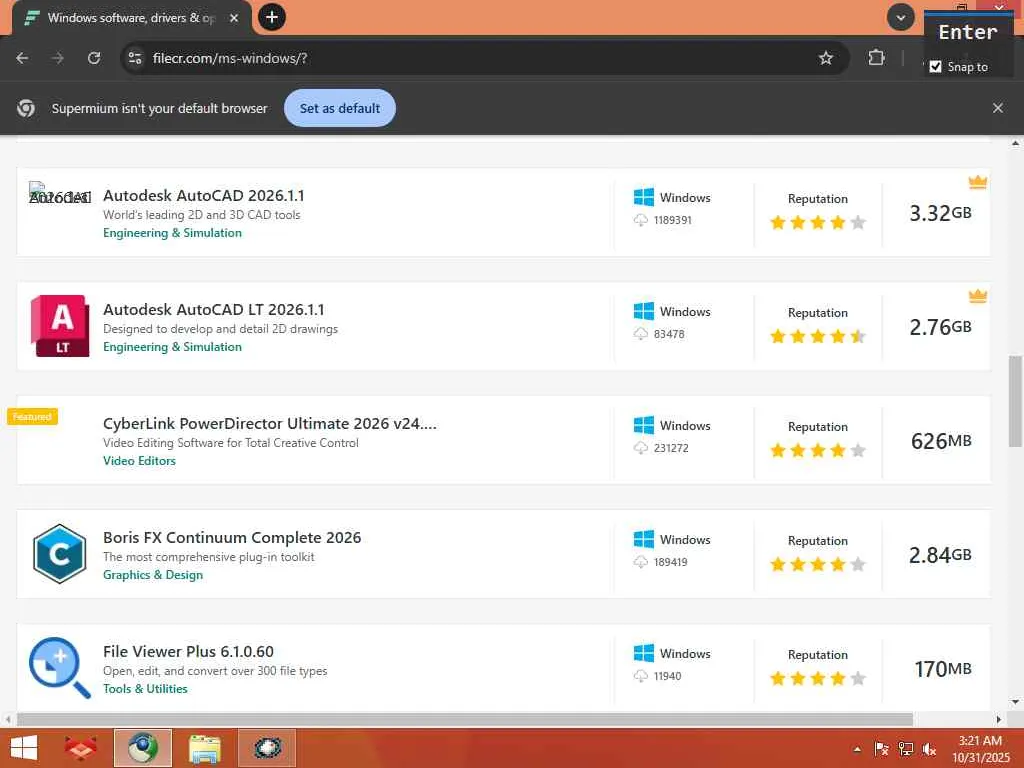Click the File Viewer Plus magnifier icon

(x=59, y=667)
